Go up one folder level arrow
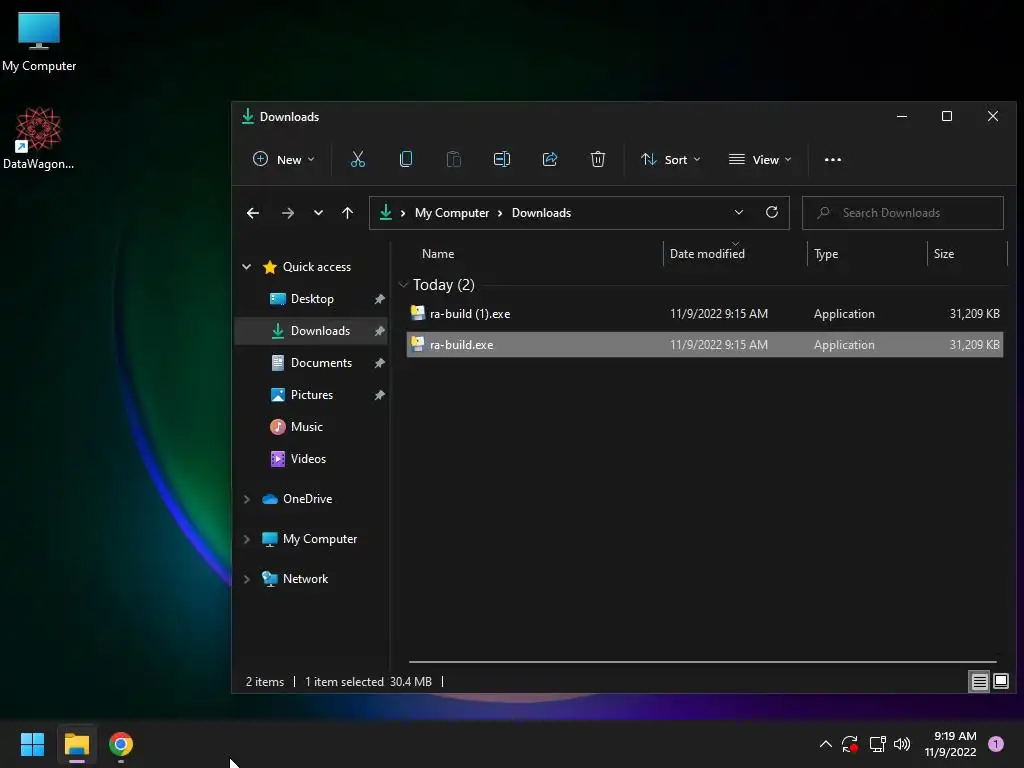Image resolution: width=1024 pixels, height=768 pixels. click(x=347, y=213)
